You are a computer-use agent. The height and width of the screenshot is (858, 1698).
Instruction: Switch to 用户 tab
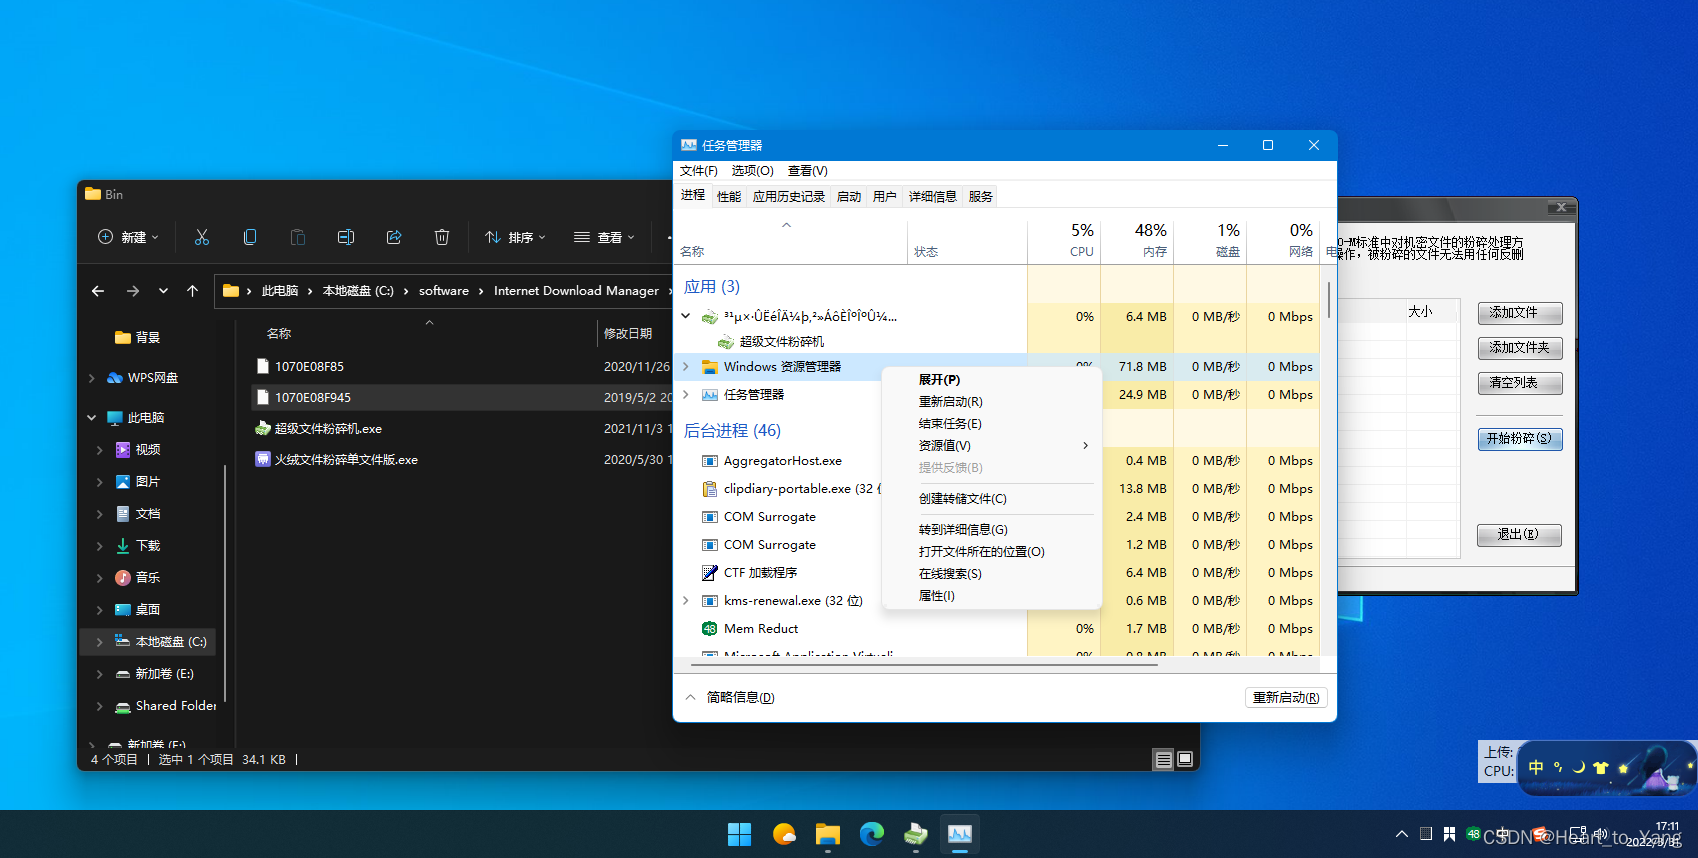pos(885,197)
